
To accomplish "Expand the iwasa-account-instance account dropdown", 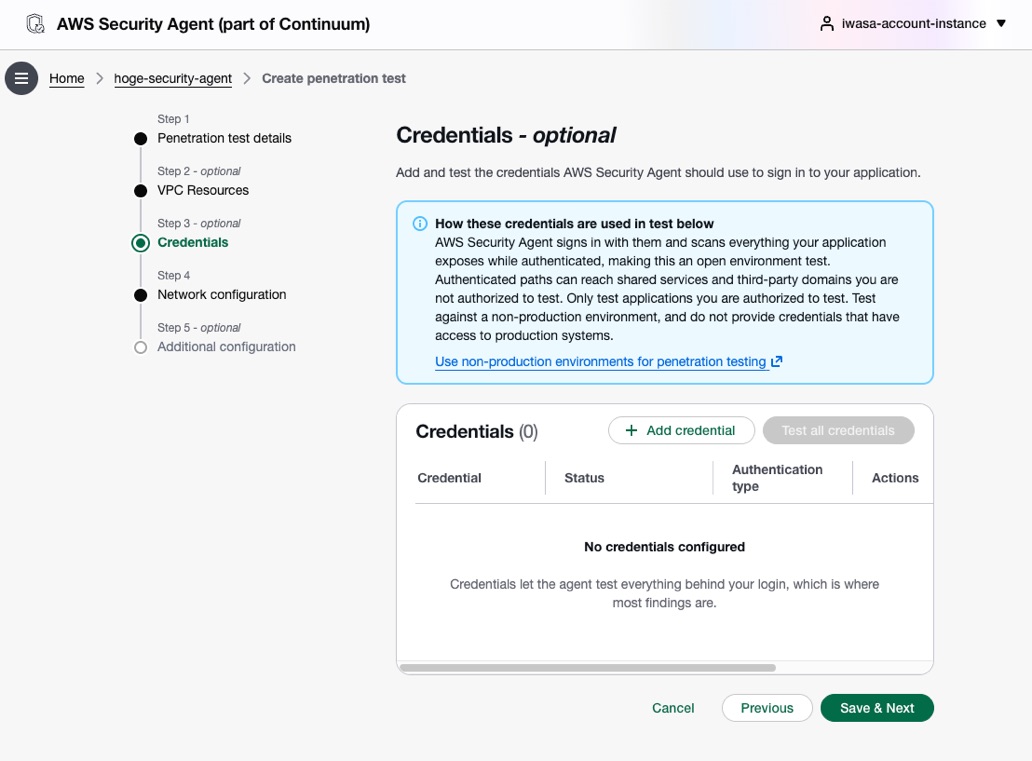I will [x=1001, y=24].
